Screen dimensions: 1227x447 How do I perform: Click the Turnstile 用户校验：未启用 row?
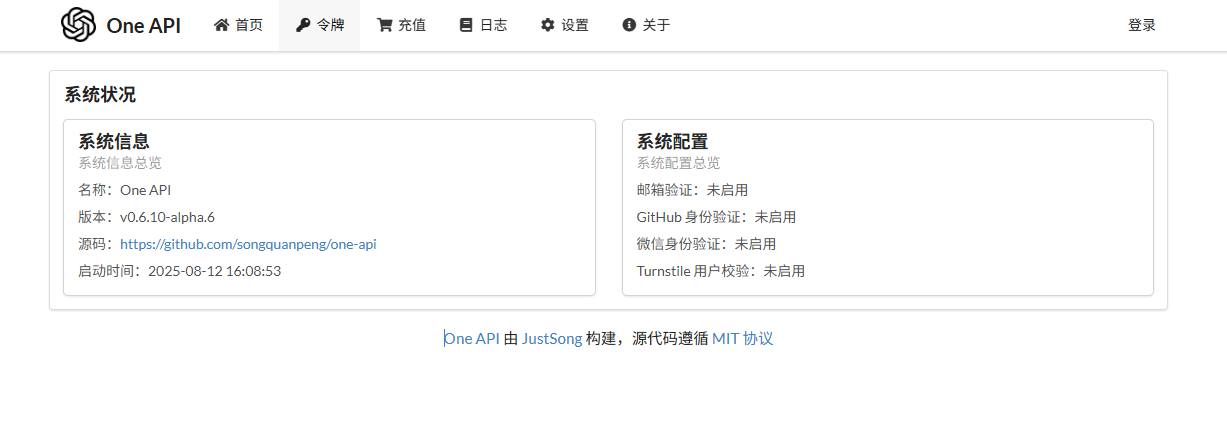tap(720, 271)
